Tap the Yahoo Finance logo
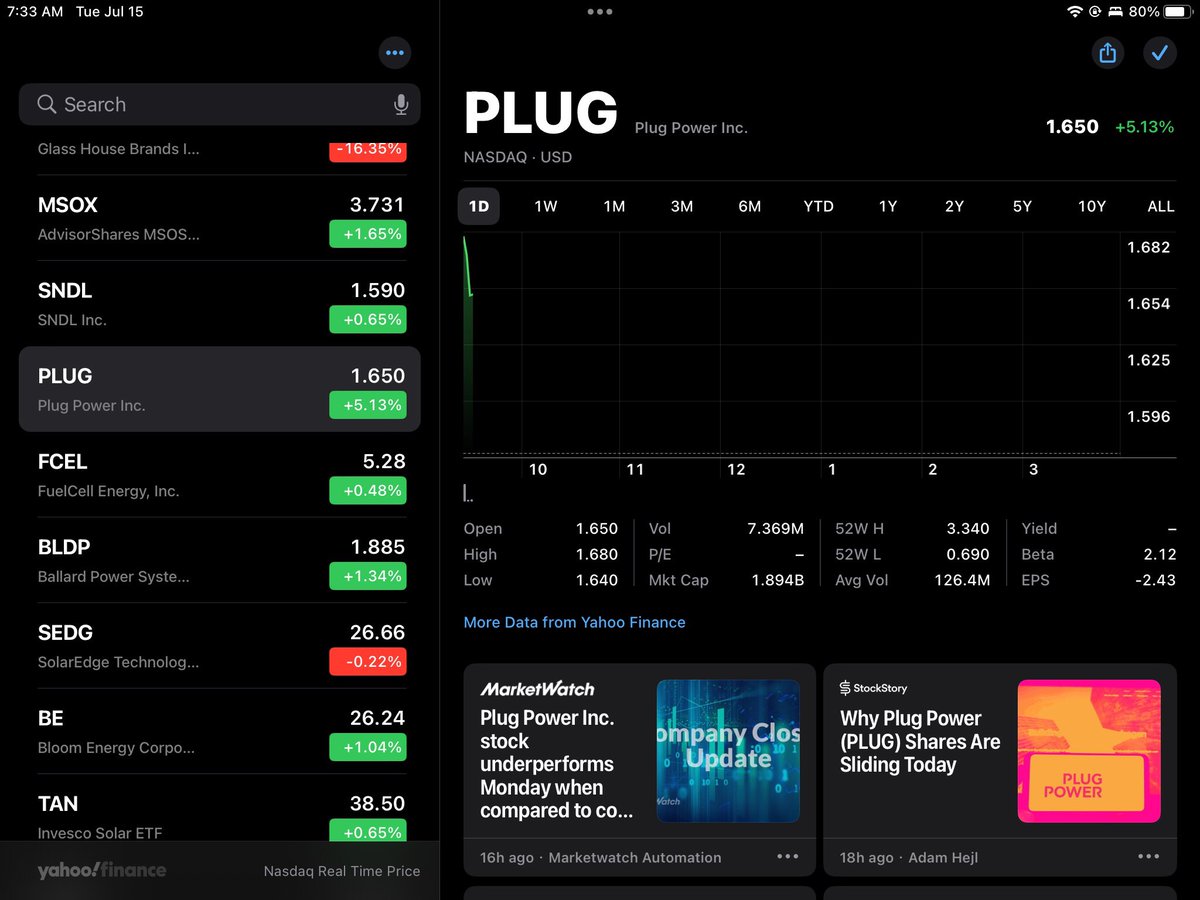Screen dimensions: 1200x900 [102, 870]
